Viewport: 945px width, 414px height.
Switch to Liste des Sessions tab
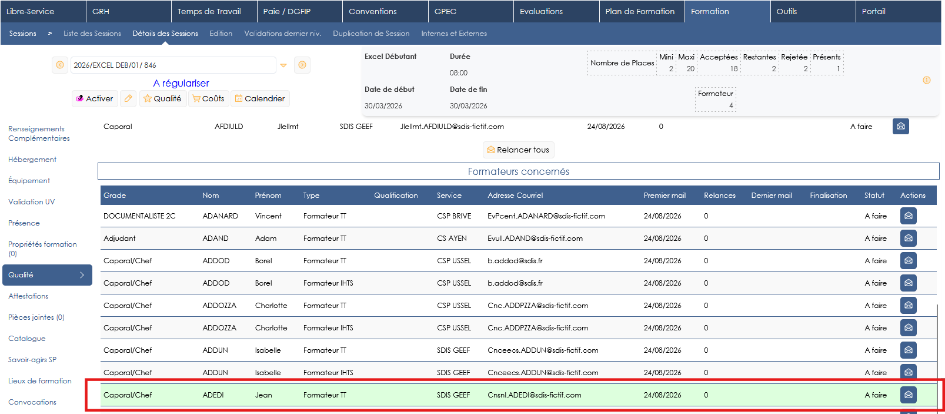click(x=92, y=34)
